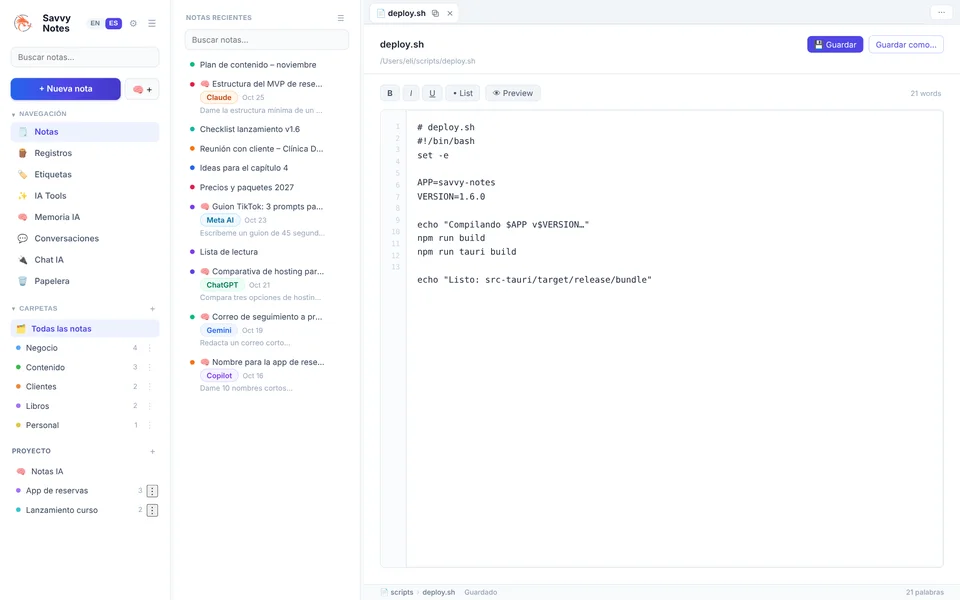Add a new project in Proyecto
960x600 pixels.
[x=152, y=451]
